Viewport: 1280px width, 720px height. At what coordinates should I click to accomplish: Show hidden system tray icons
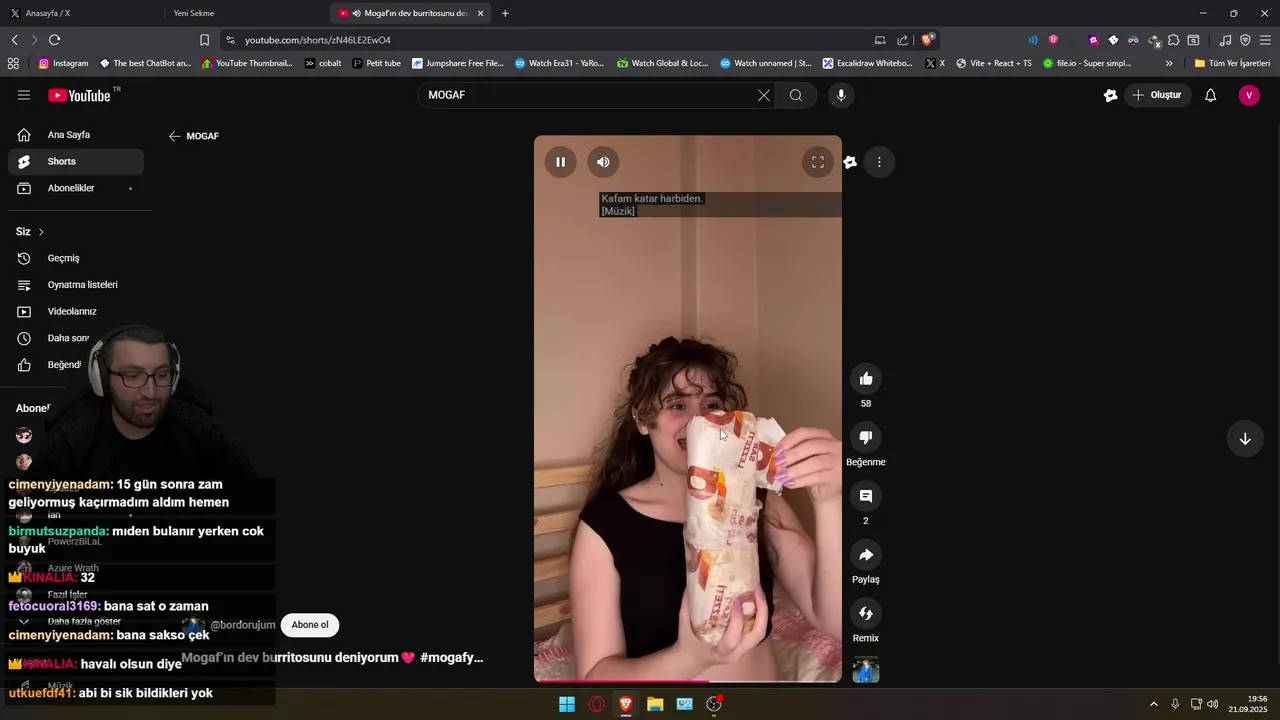(1153, 704)
